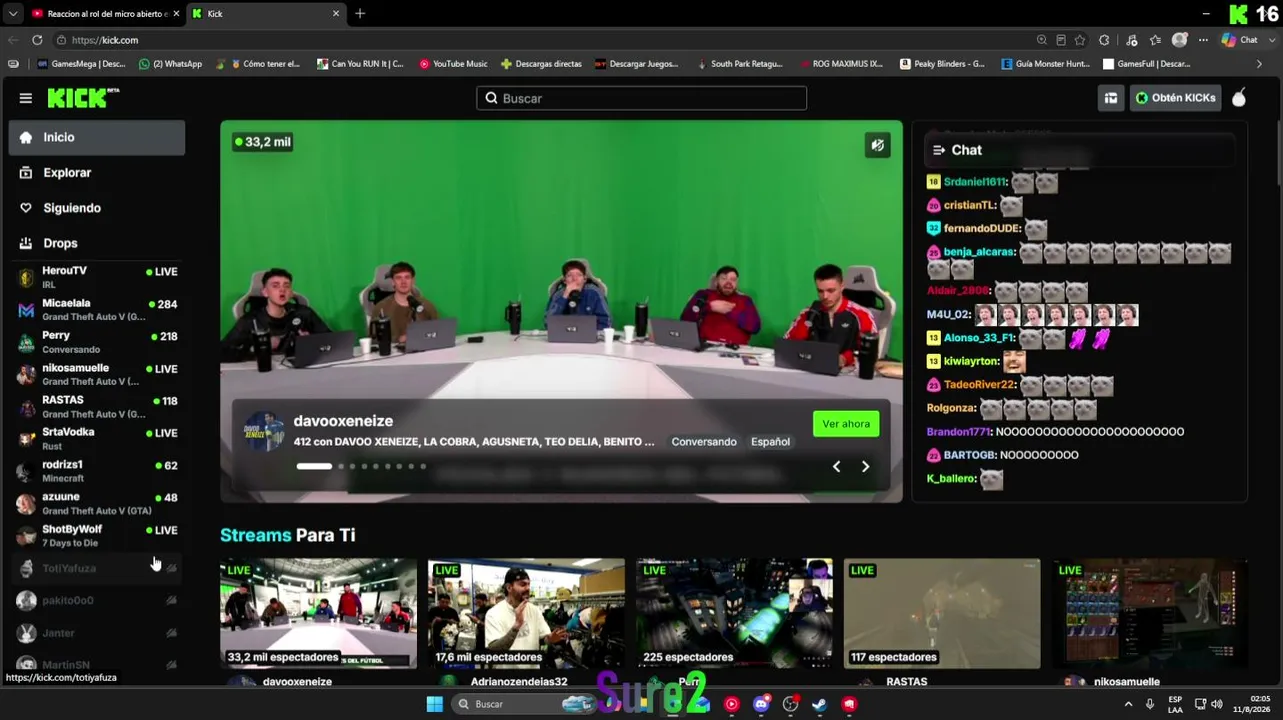The width and height of the screenshot is (1283, 720).
Task: Open Discord from the taskbar
Action: click(761, 704)
